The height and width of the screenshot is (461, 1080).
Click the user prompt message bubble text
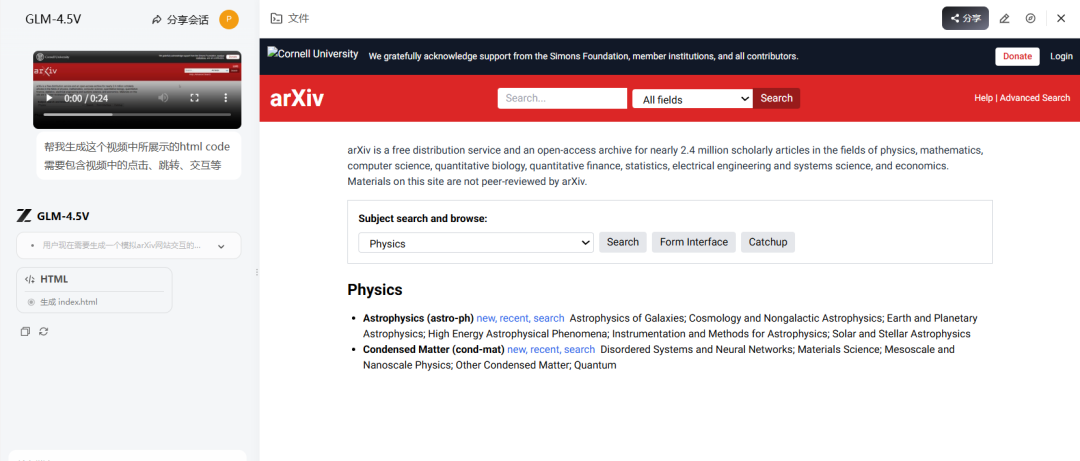[137, 156]
